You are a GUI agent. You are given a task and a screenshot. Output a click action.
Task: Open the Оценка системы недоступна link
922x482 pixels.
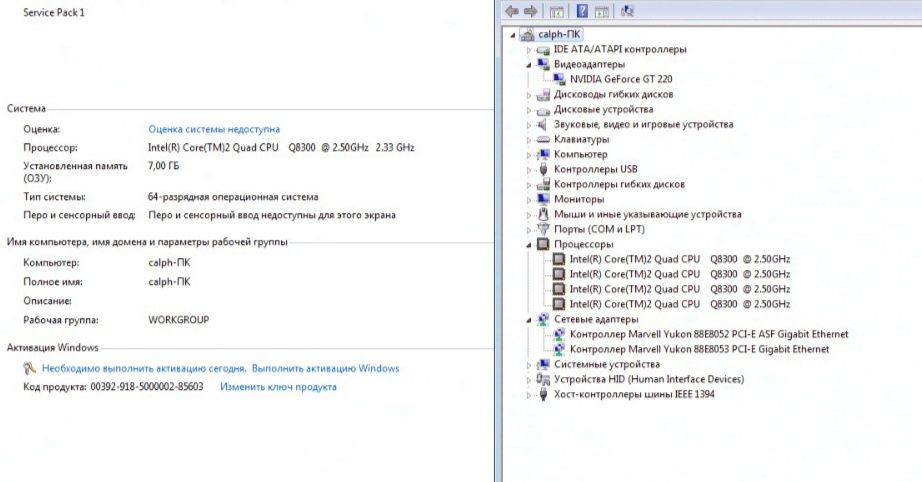click(214, 129)
